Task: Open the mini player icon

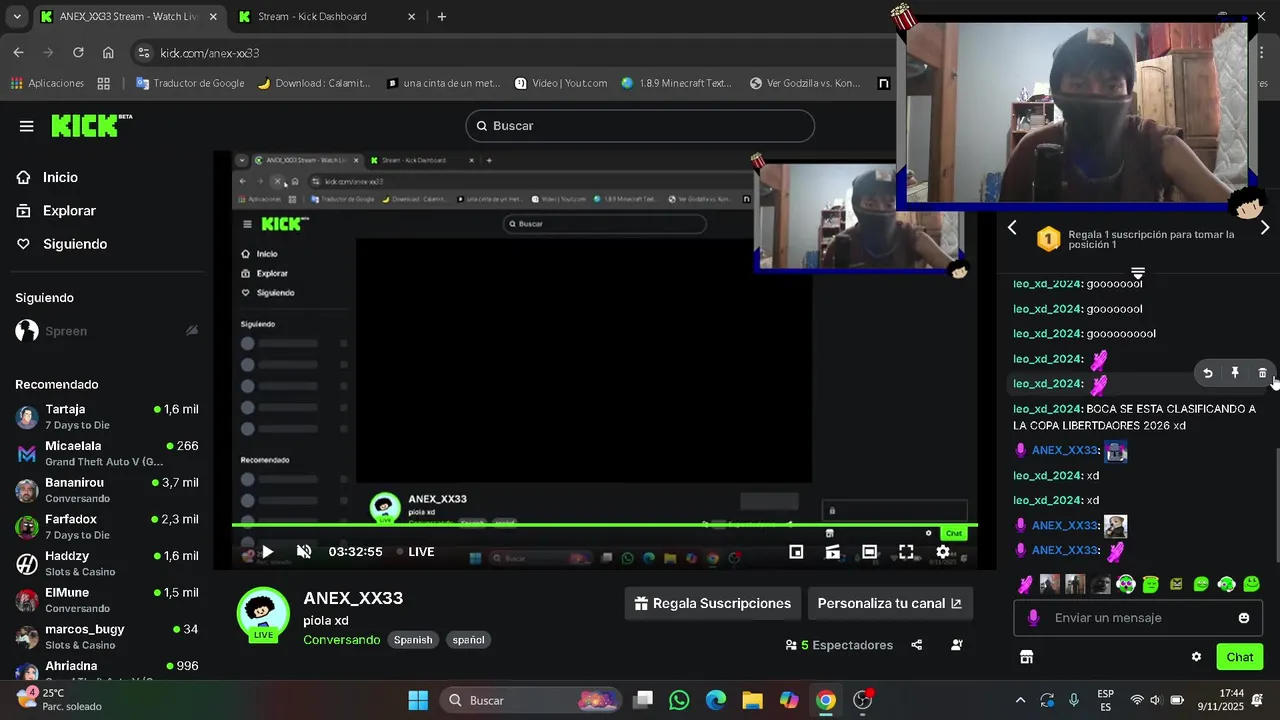Action: pos(796,552)
